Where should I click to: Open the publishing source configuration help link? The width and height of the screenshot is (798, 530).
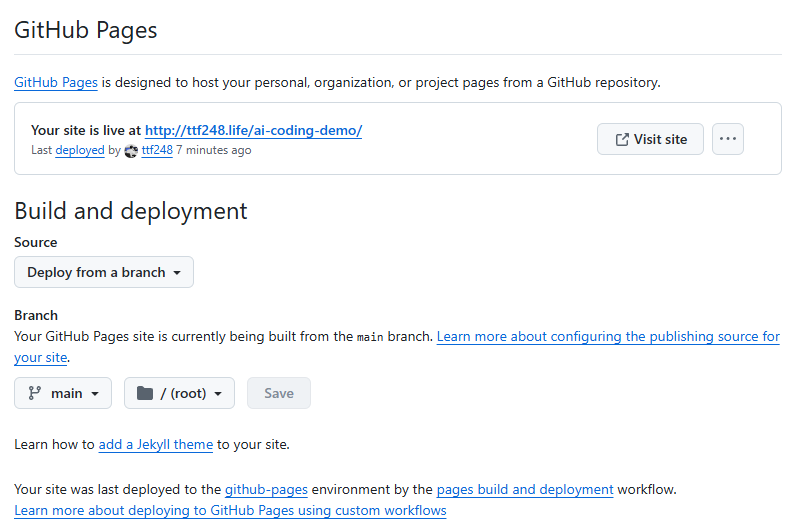point(608,337)
